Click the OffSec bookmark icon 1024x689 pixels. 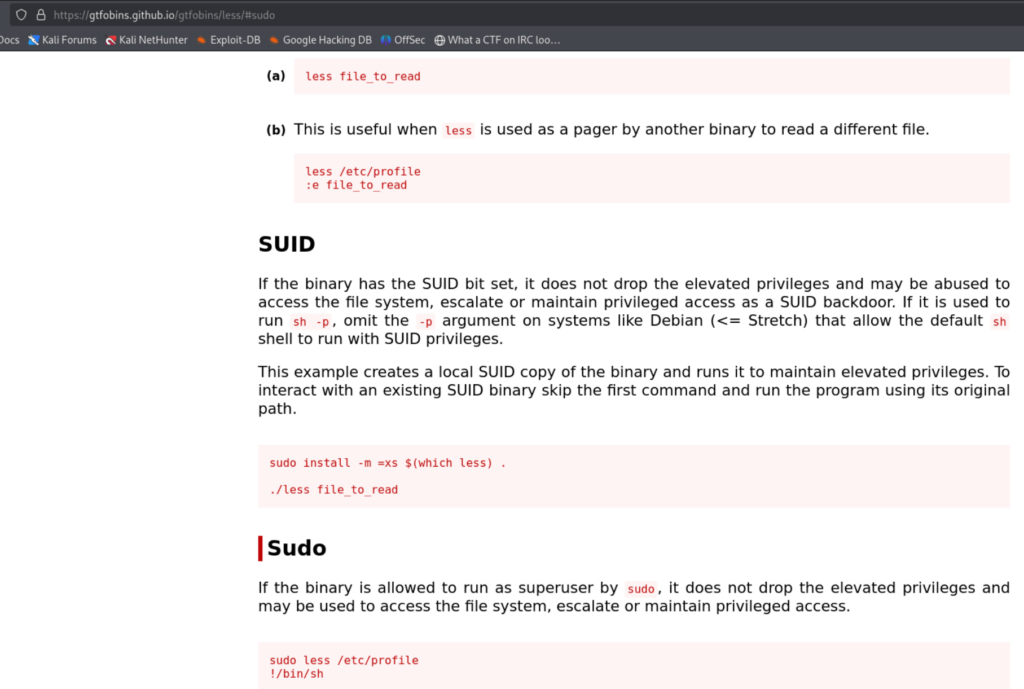pos(386,40)
